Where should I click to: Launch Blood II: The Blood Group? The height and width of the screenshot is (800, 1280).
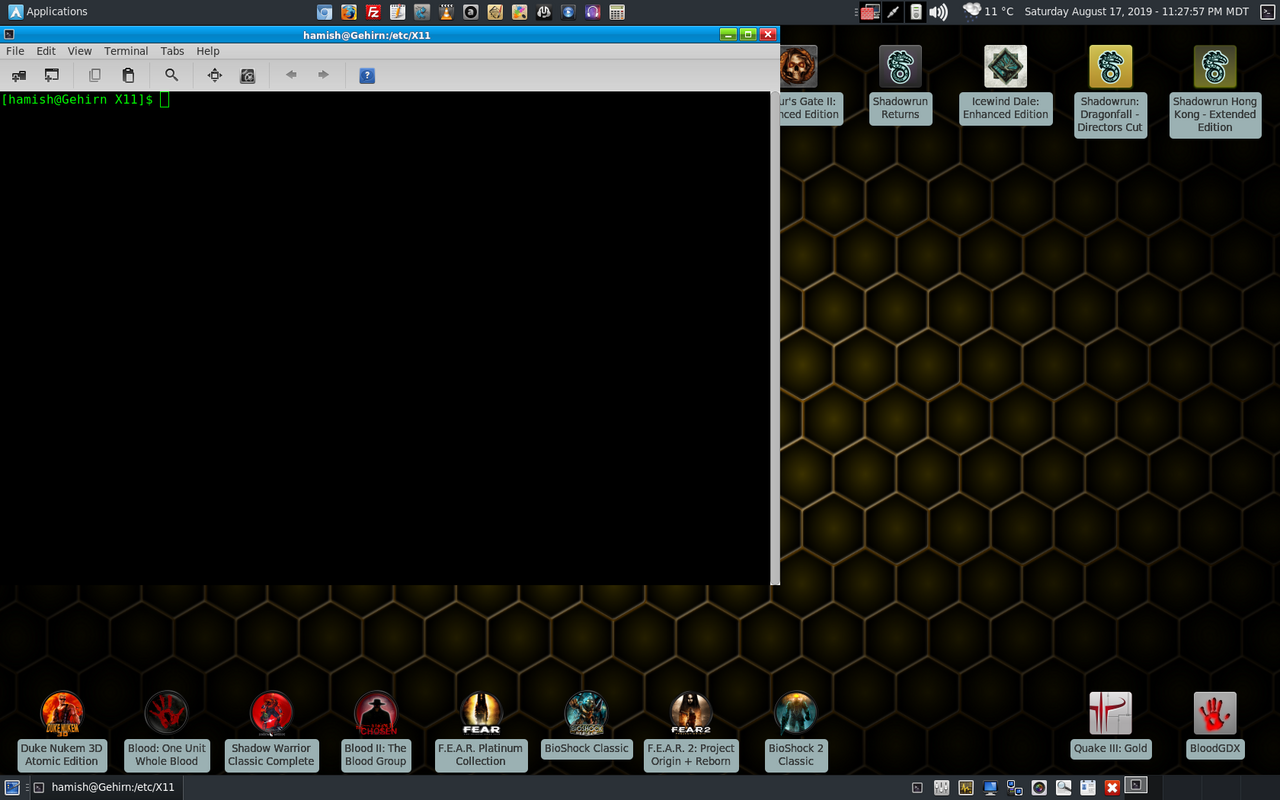[376, 731]
